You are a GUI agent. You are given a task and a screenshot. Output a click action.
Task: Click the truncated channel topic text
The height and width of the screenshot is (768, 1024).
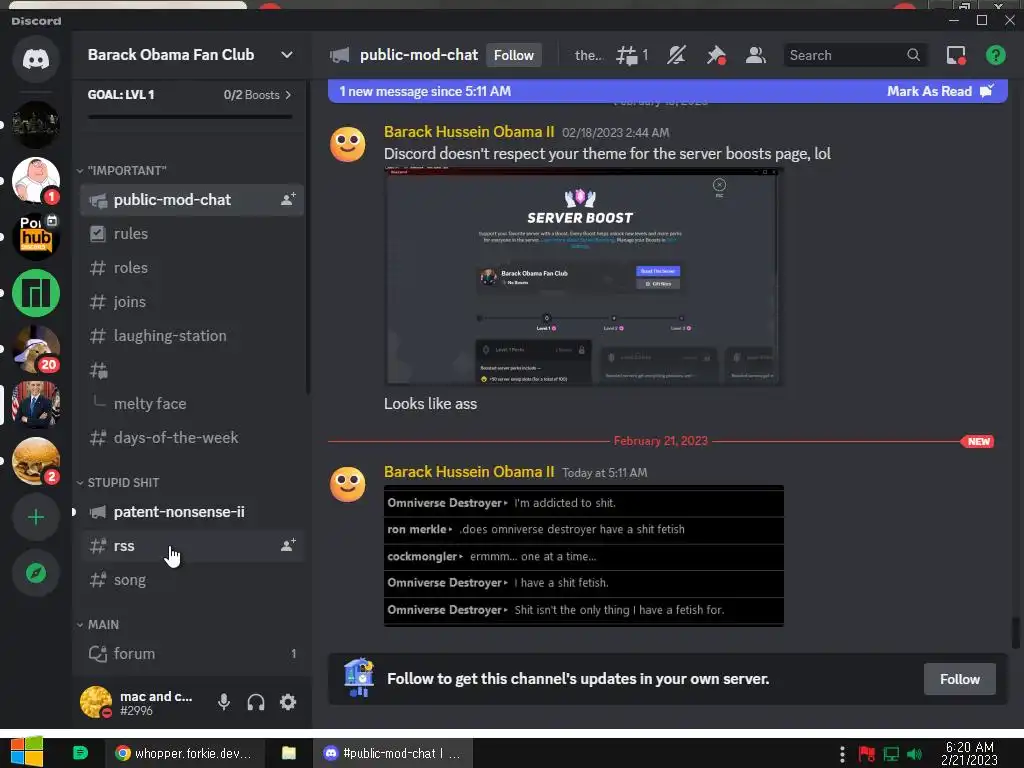pyautogui.click(x=588, y=56)
